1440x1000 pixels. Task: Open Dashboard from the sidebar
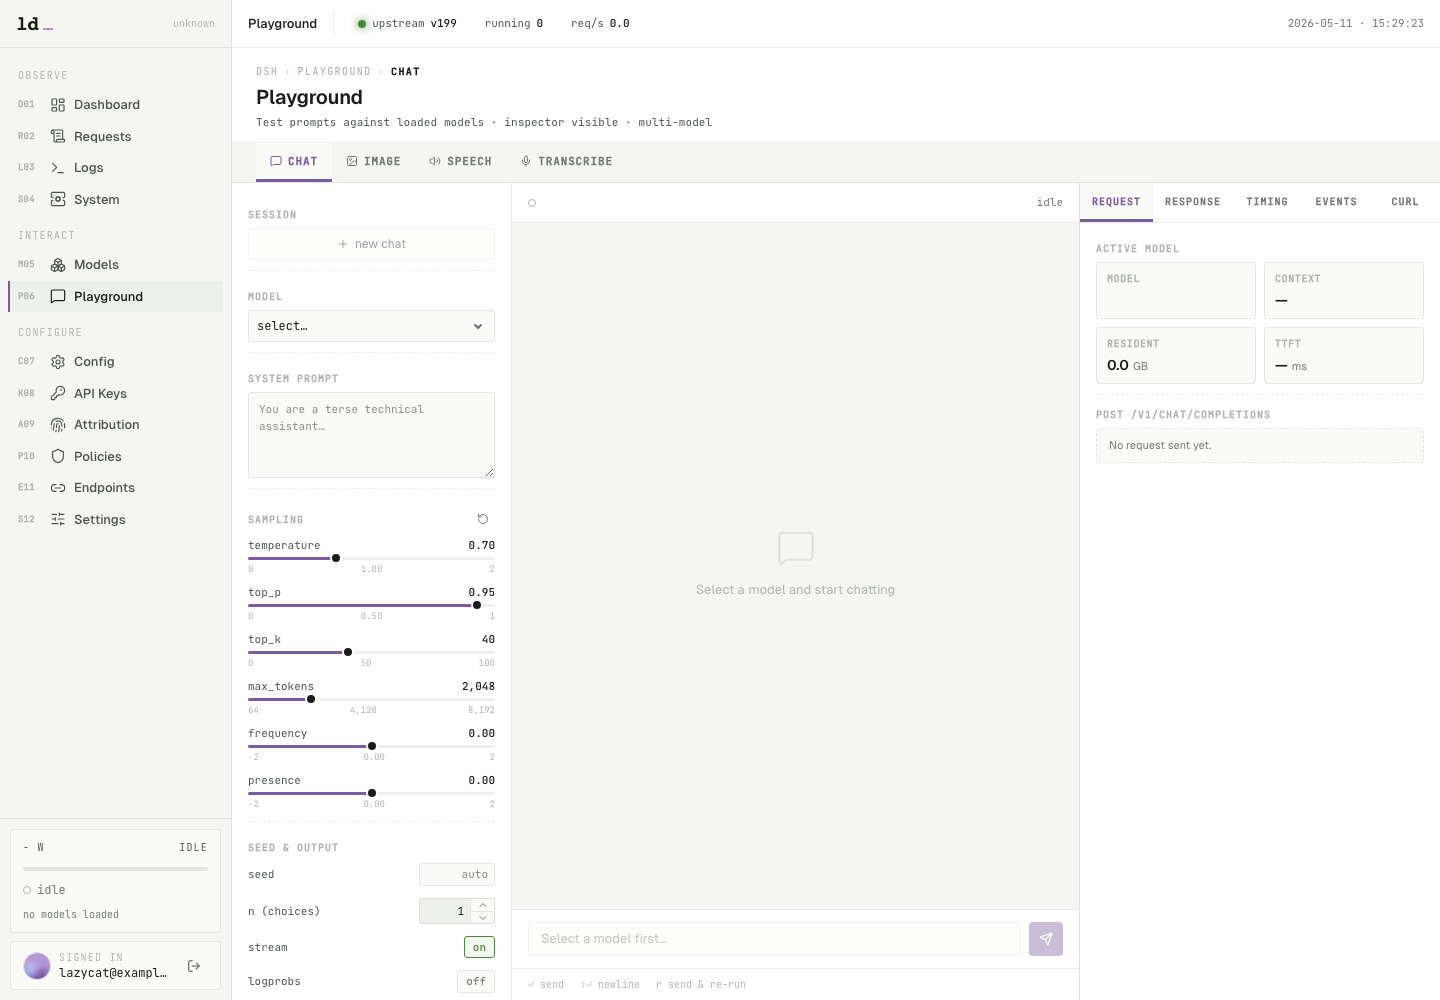[115, 105]
